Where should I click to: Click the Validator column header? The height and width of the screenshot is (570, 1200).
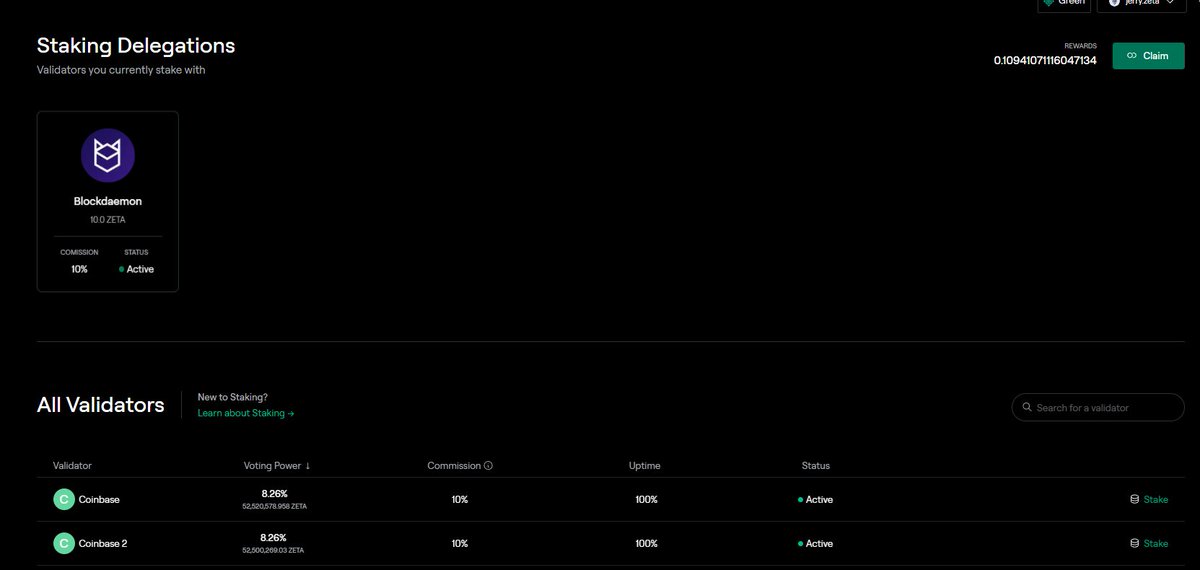72,466
